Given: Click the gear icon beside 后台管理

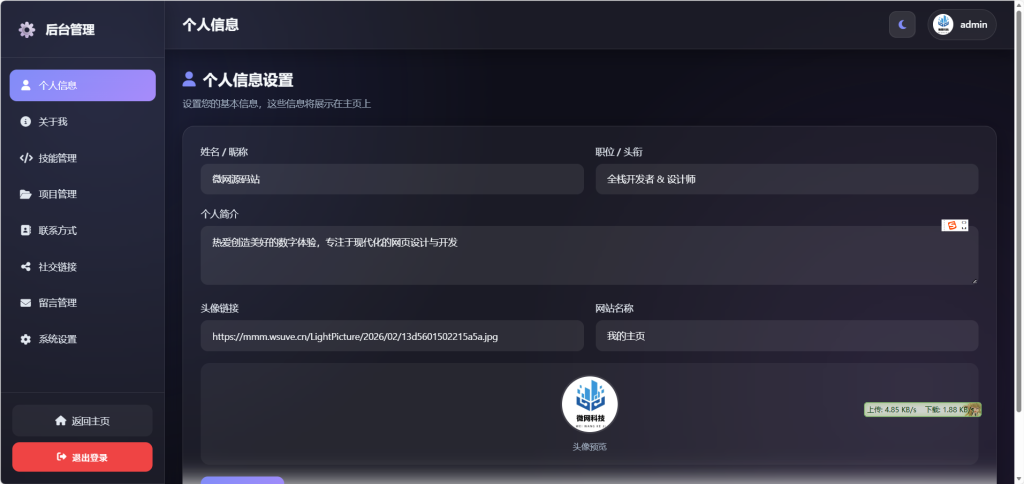Looking at the screenshot, I should coord(27,29).
